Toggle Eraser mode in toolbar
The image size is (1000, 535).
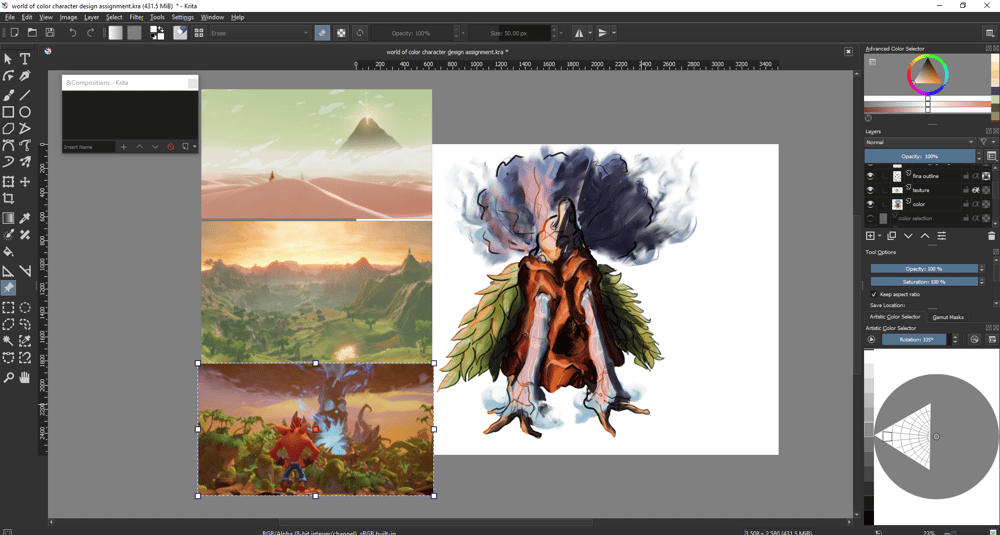click(x=322, y=33)
